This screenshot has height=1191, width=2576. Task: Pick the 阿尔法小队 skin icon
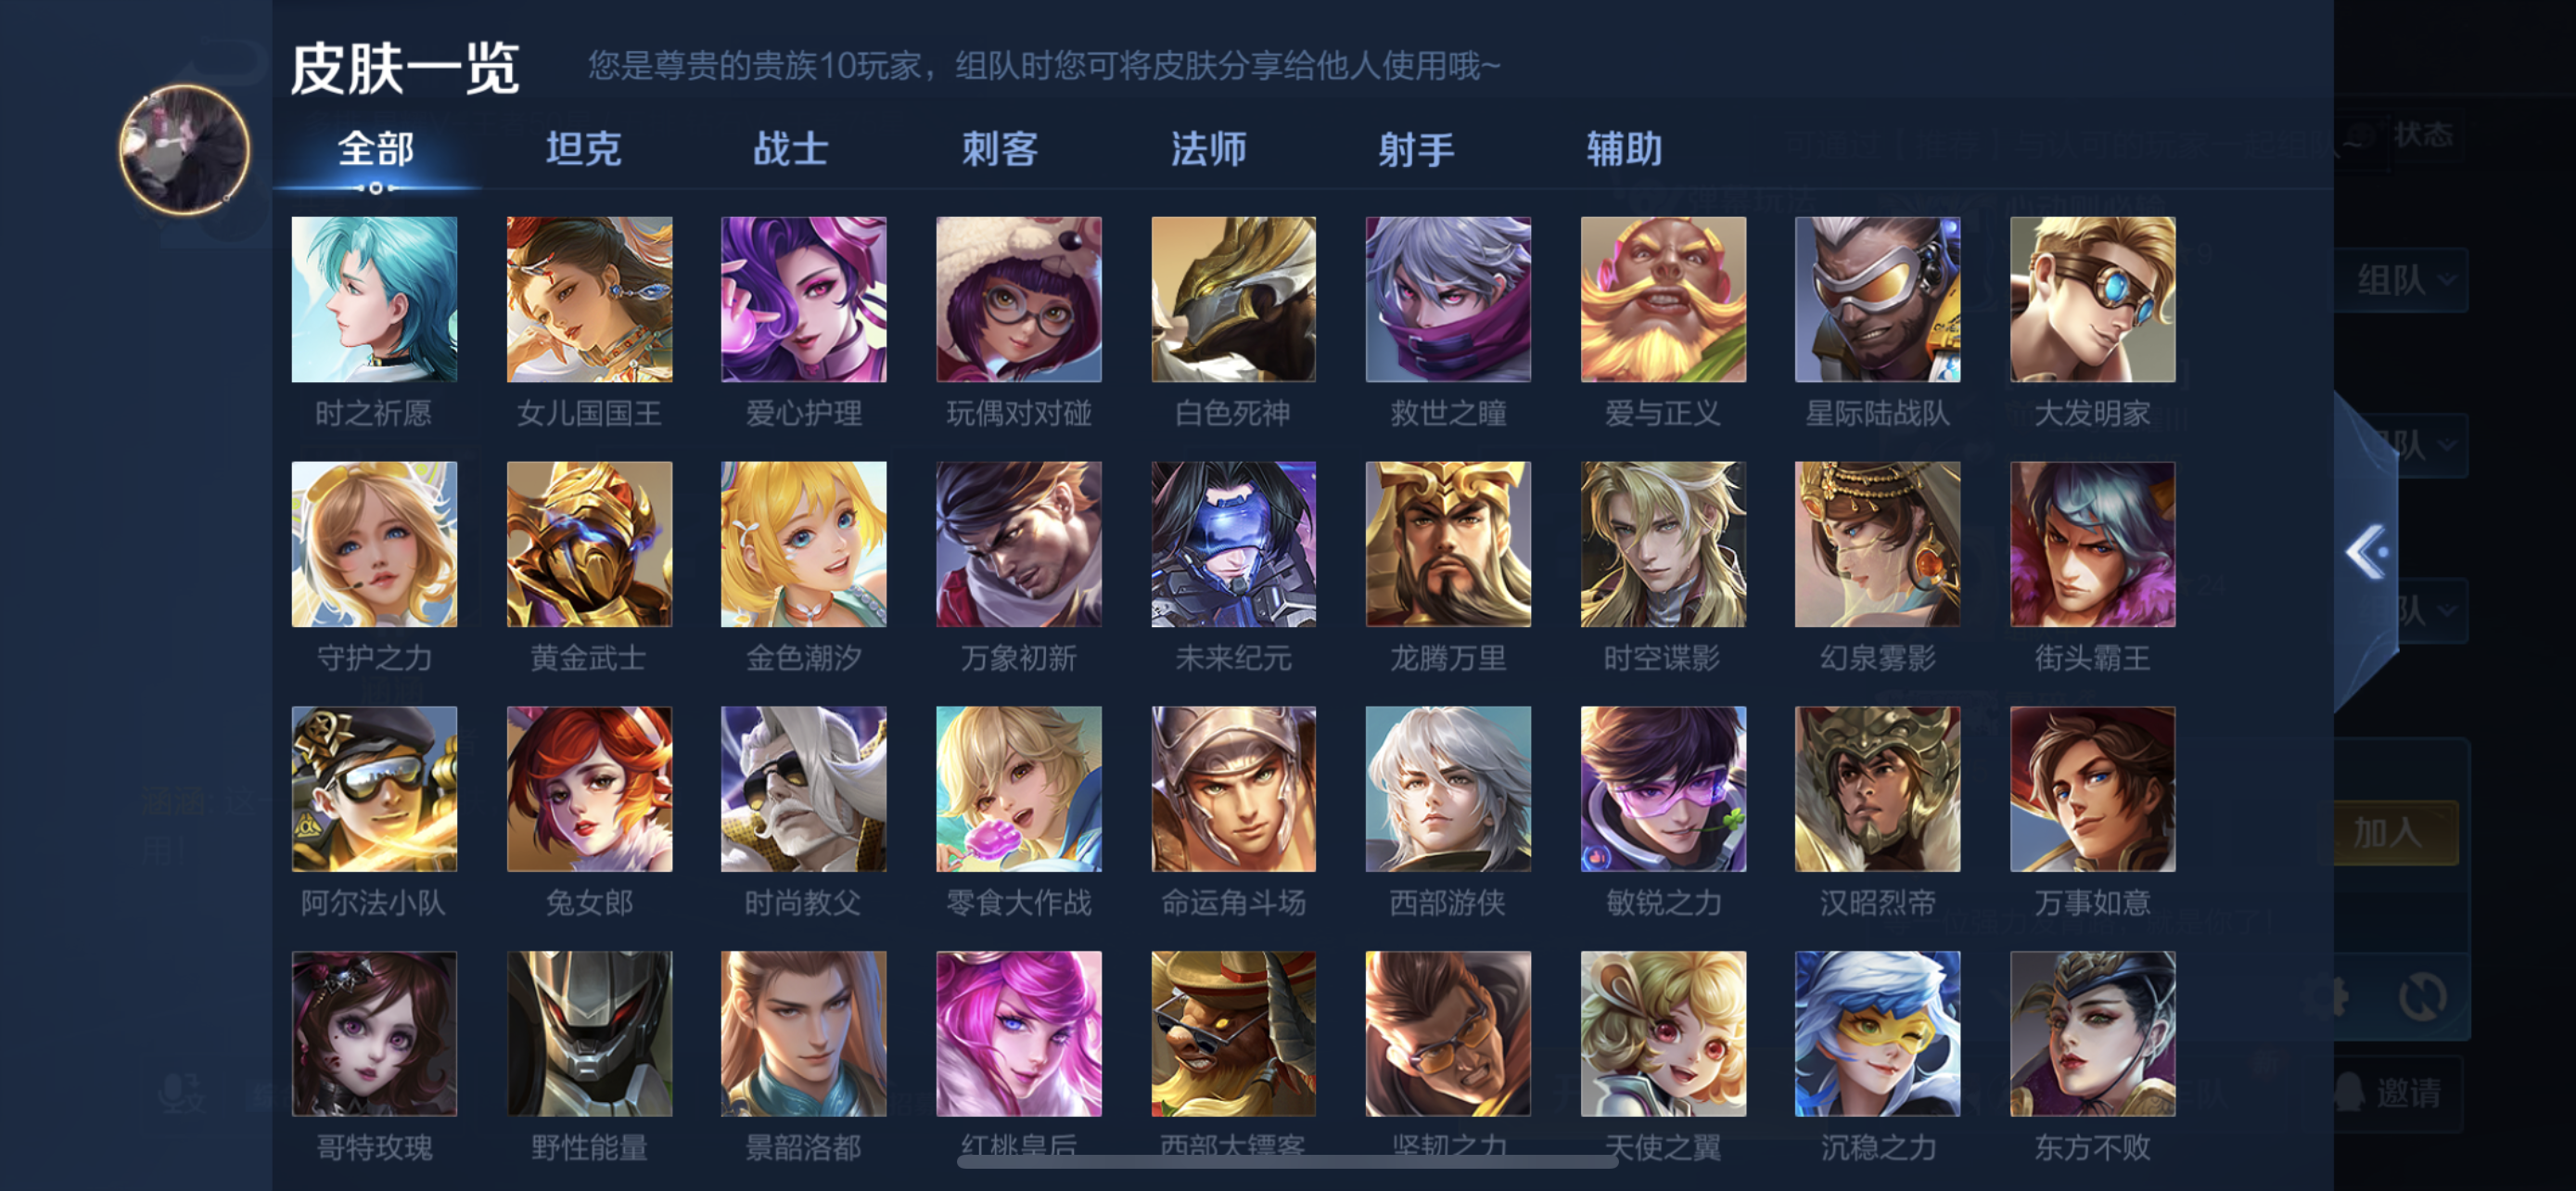pos(374,789)
